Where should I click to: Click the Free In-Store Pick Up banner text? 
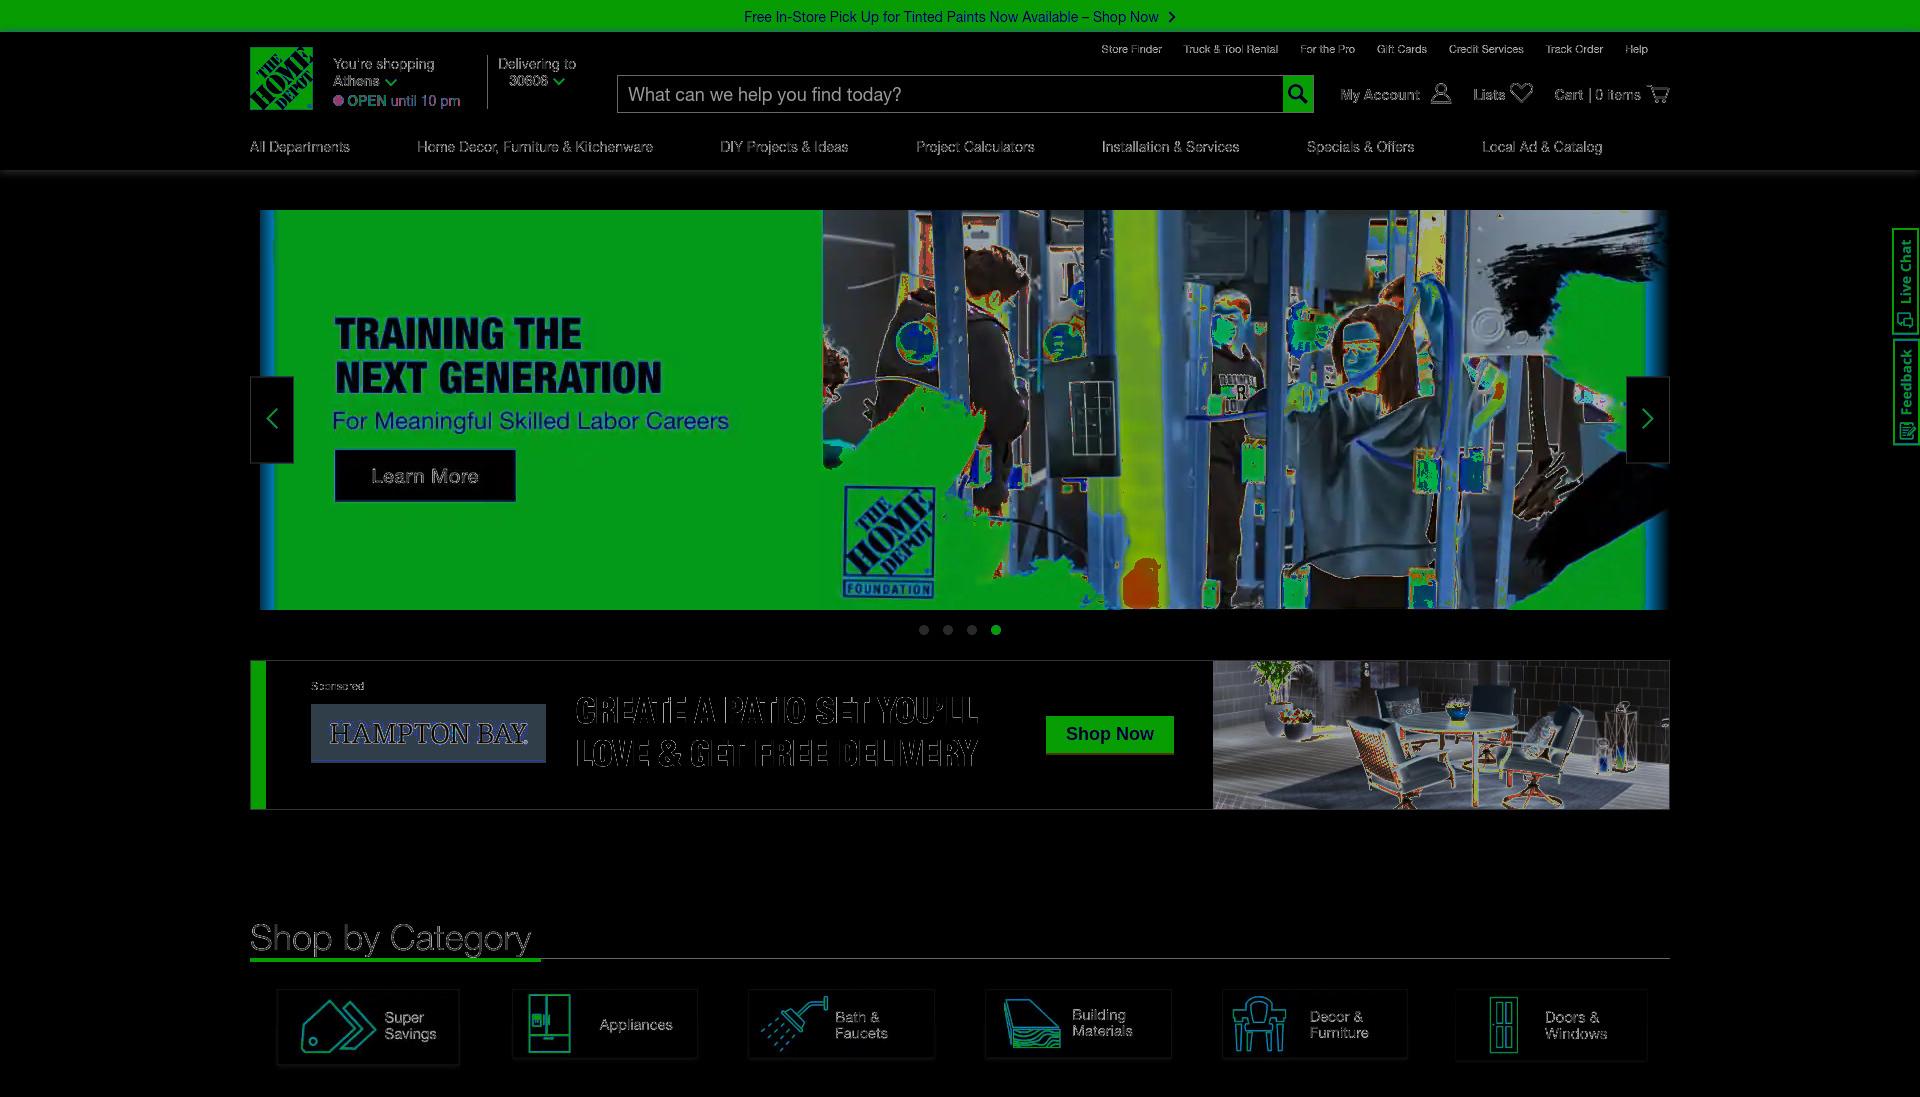point(951,17)
